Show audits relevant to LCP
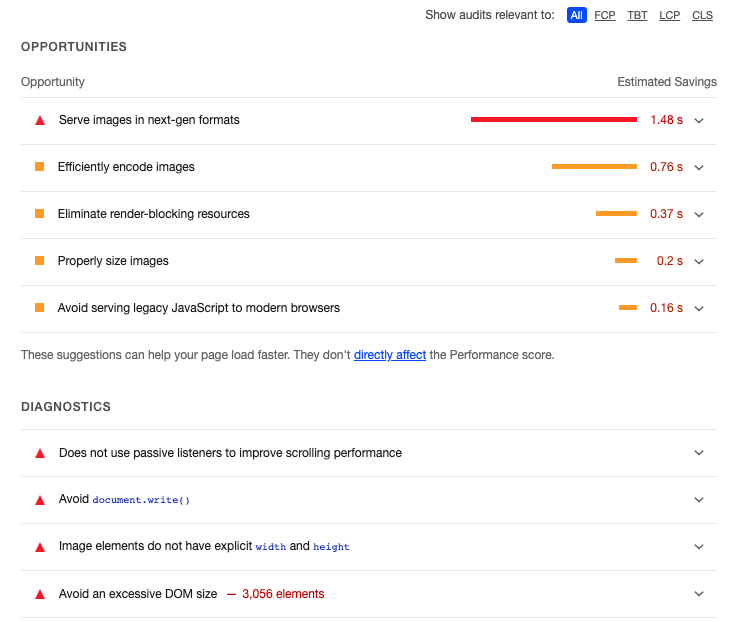The image size is (732, 622). pyautogui.click(x=669, y=15)
